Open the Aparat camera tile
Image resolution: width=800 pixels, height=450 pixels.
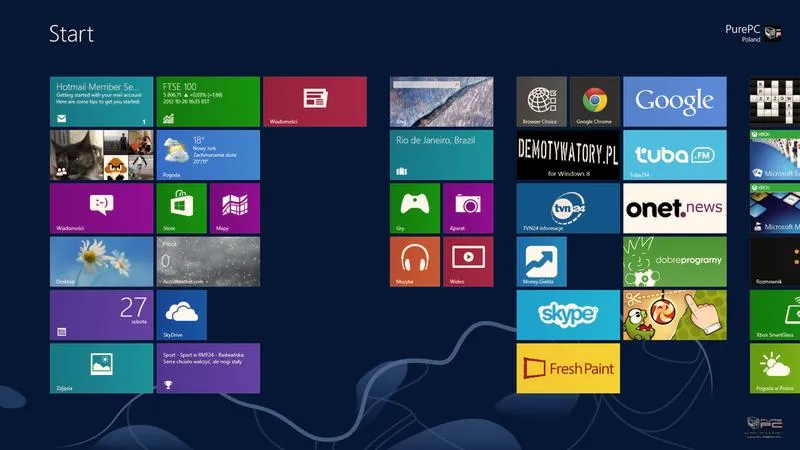point(468,208)
